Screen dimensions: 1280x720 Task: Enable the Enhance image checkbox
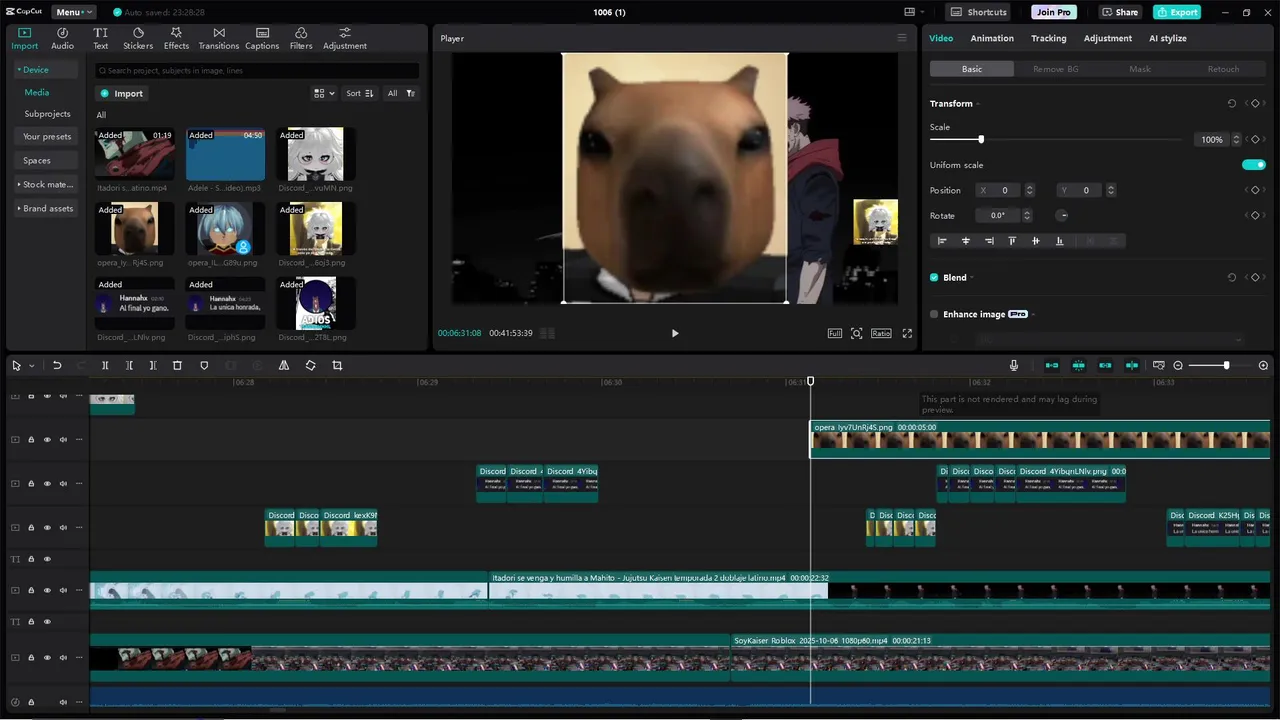(934, 314)
